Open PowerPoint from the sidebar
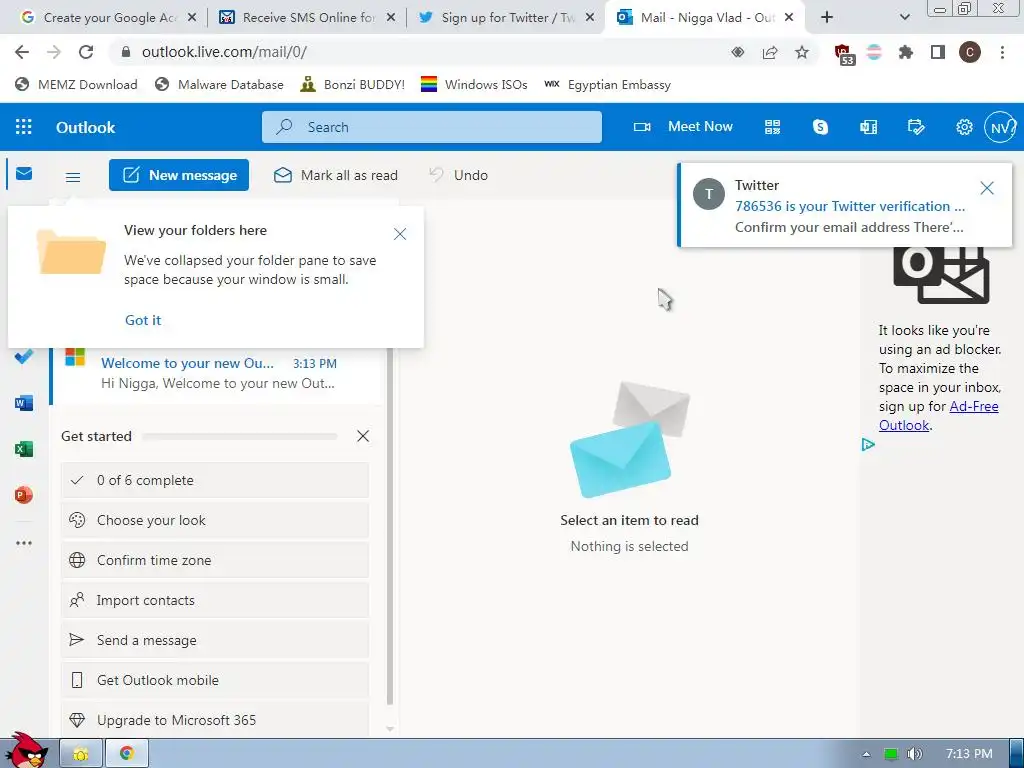The width and height of the screenshot is (1024, 768). click(24, 495)
